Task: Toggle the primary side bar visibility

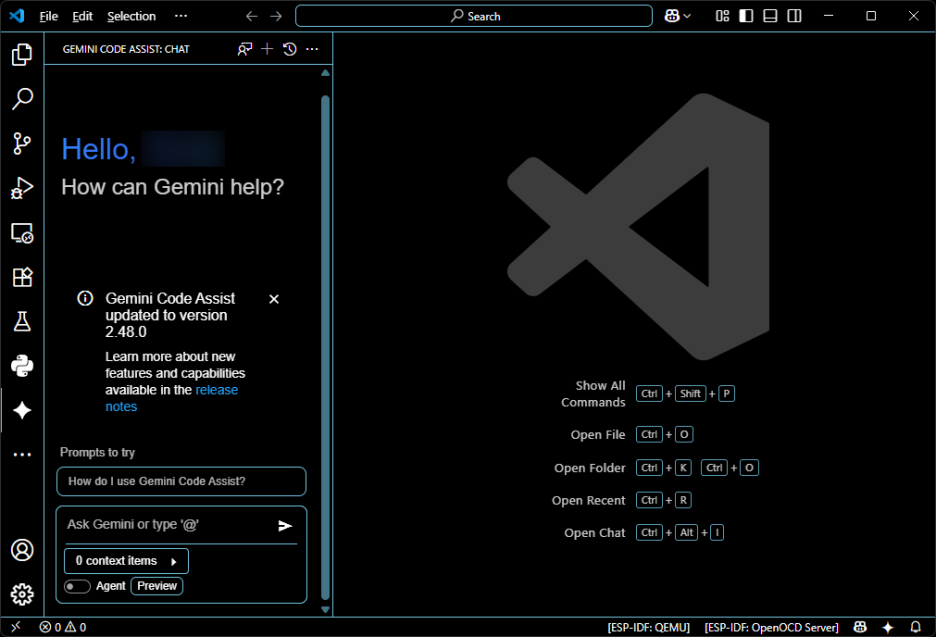Action: pyautogui.click(x=746, y=16)
